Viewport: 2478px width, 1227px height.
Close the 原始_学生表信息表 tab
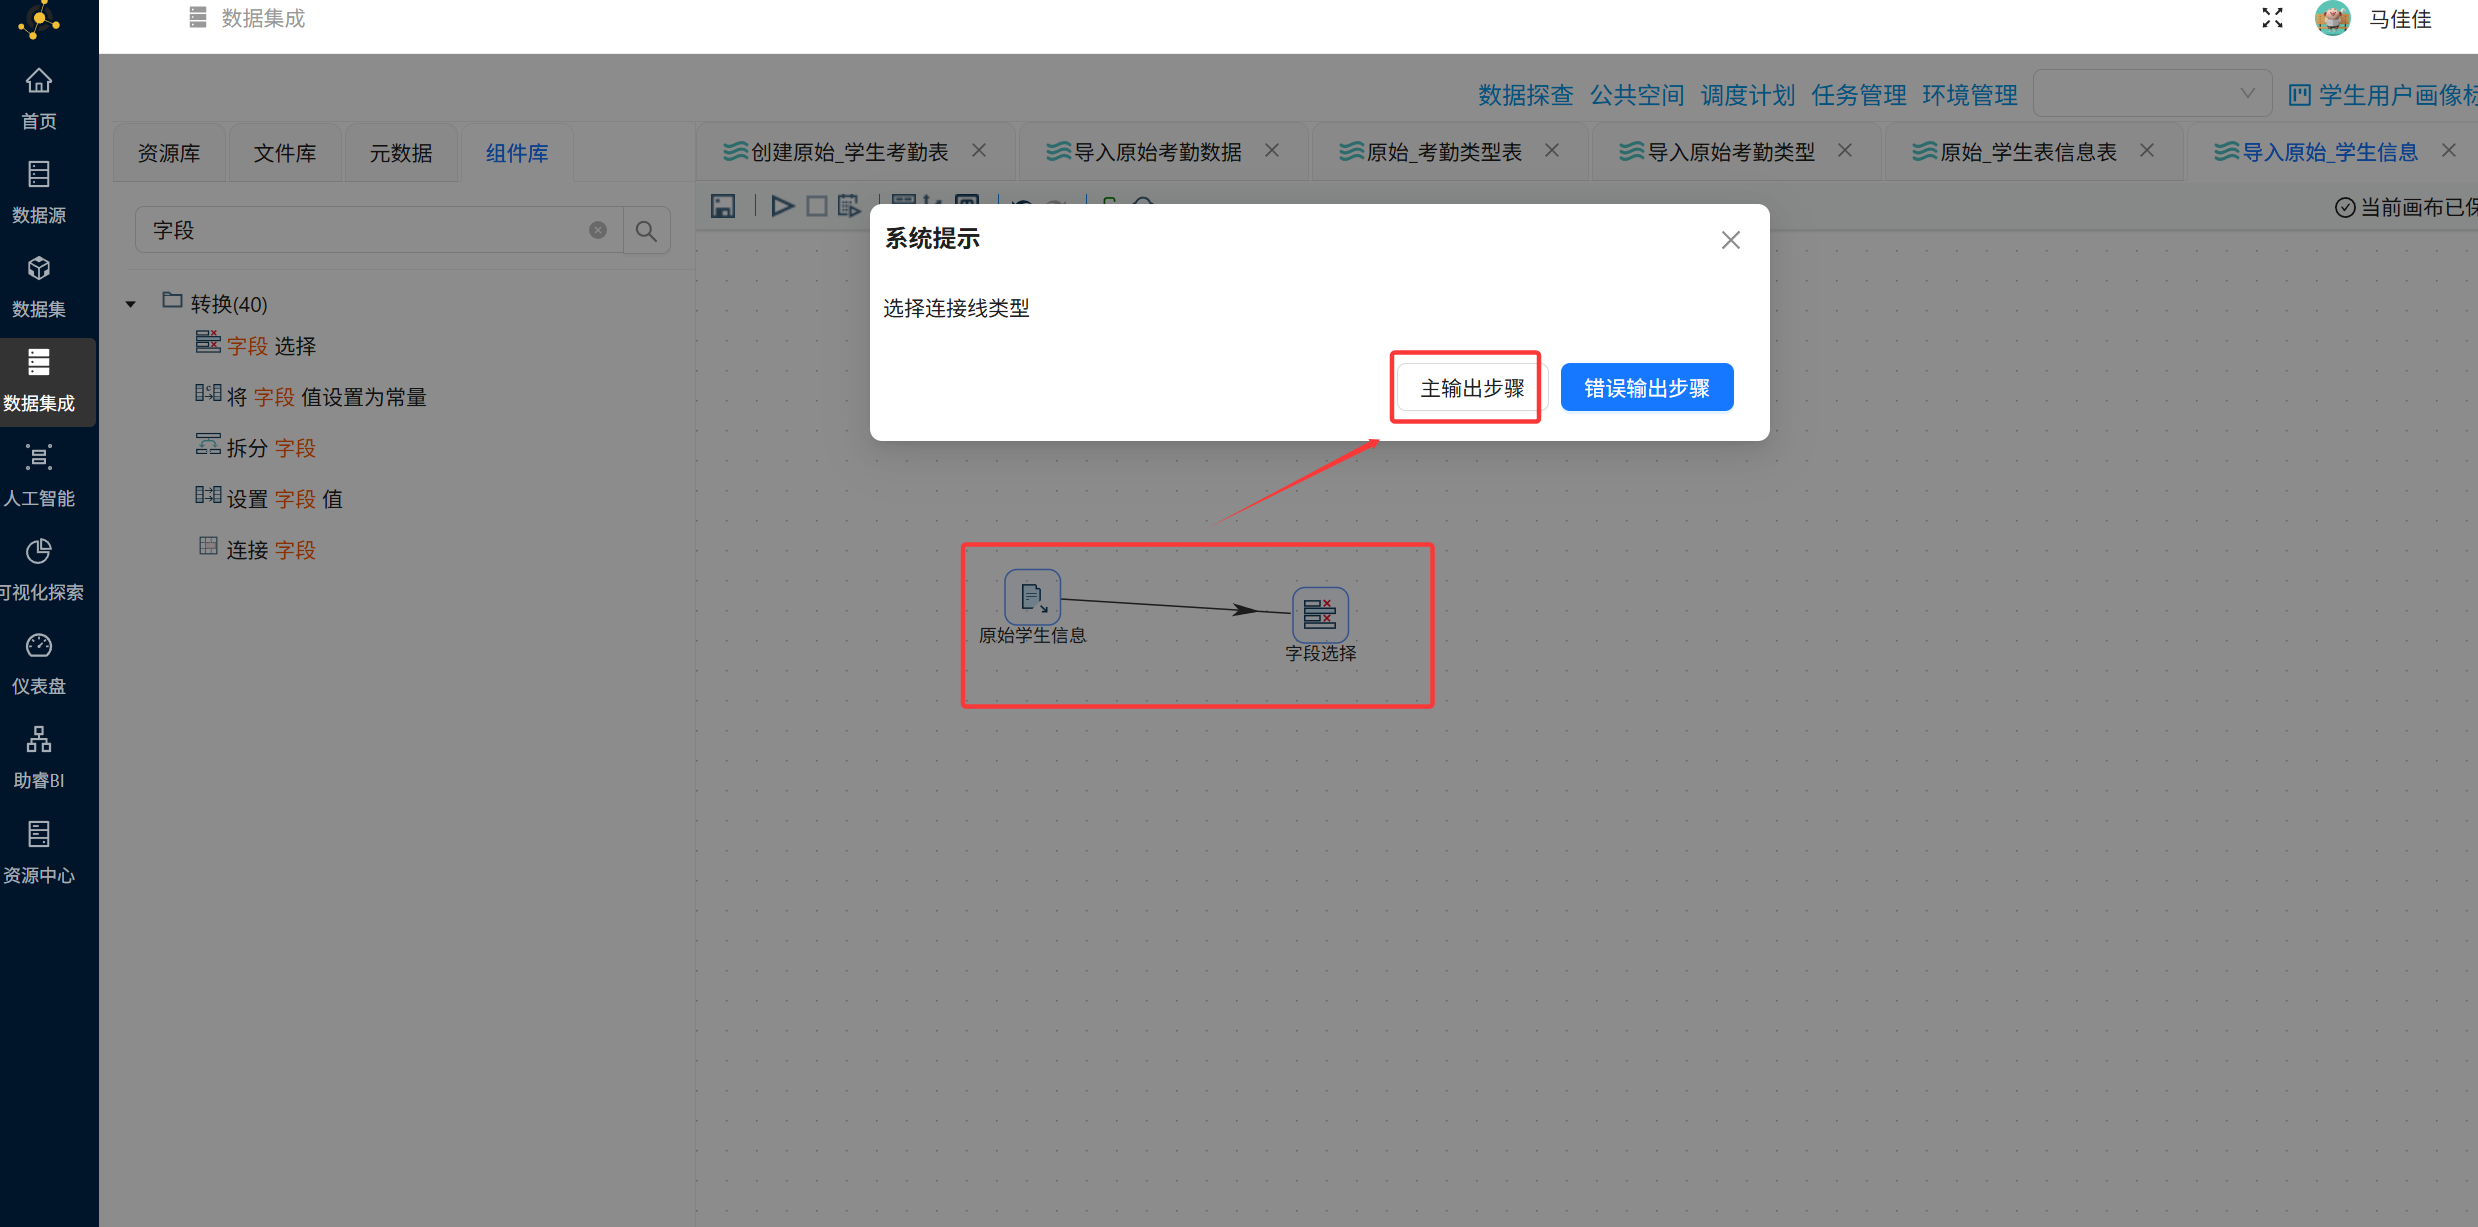pyautogui.click(x=2147, y=150)
